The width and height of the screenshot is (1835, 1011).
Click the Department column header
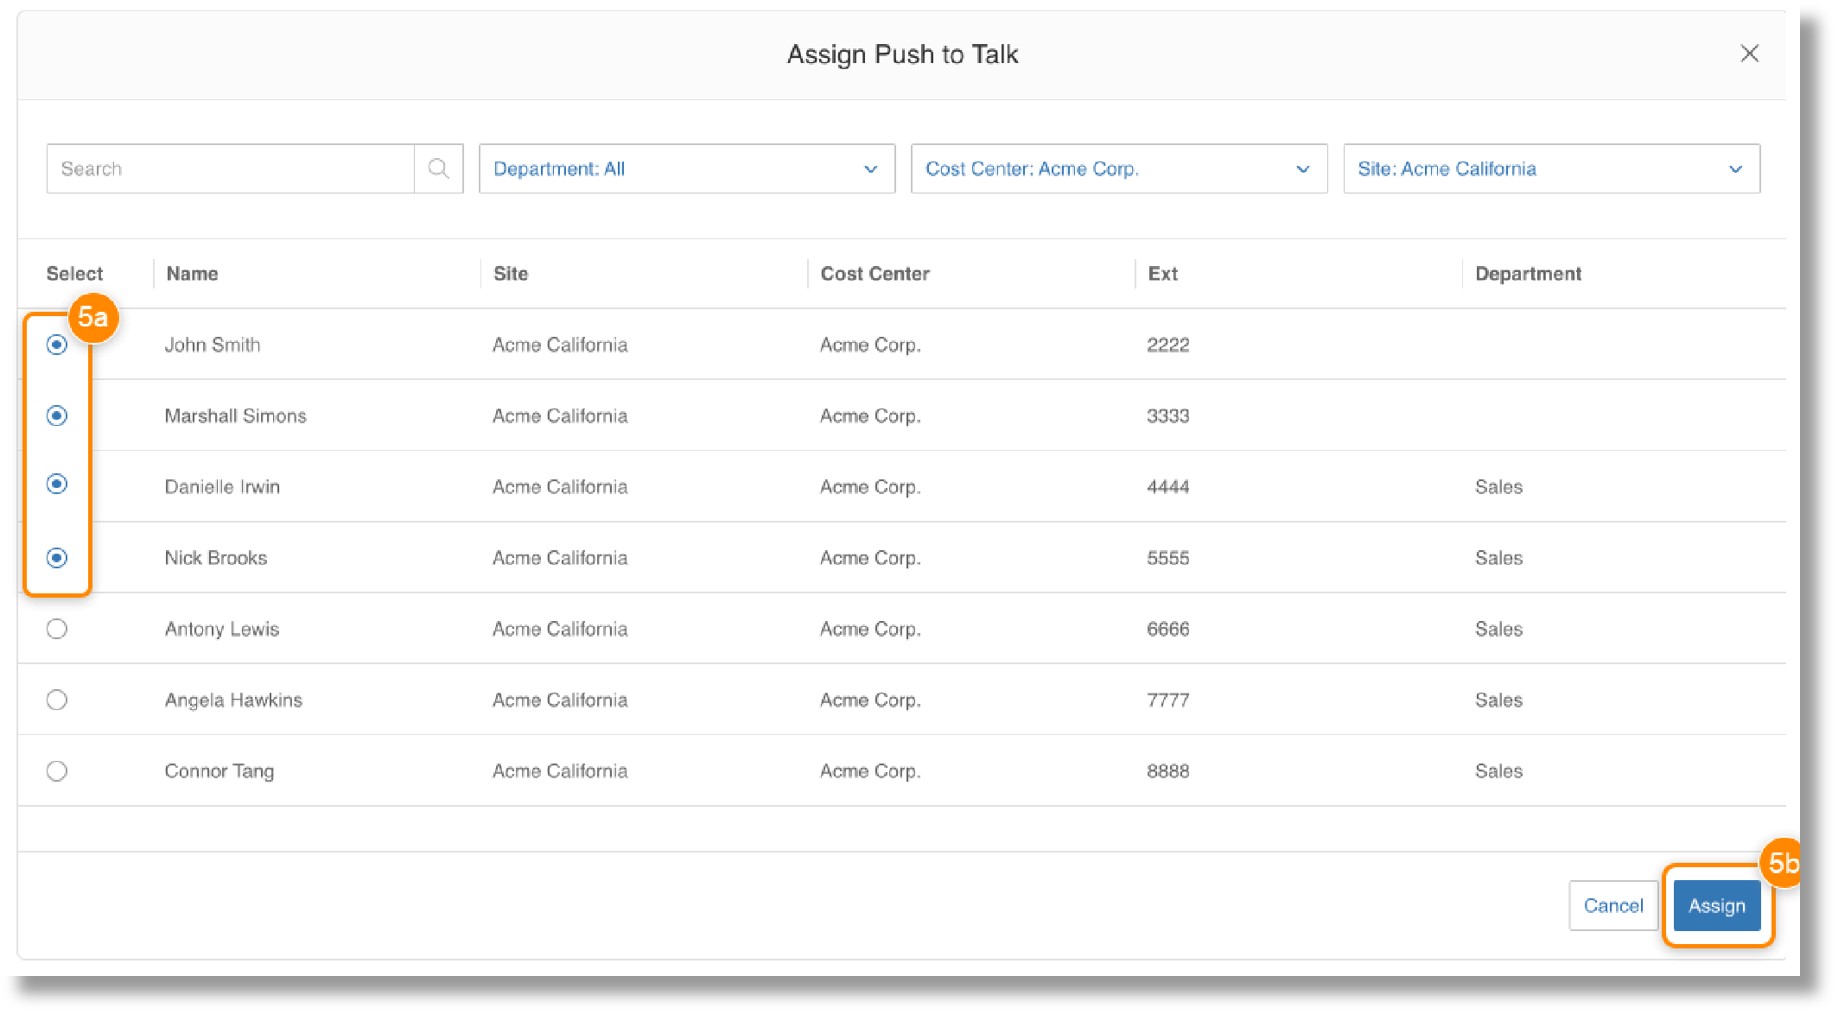[1527, 274]
